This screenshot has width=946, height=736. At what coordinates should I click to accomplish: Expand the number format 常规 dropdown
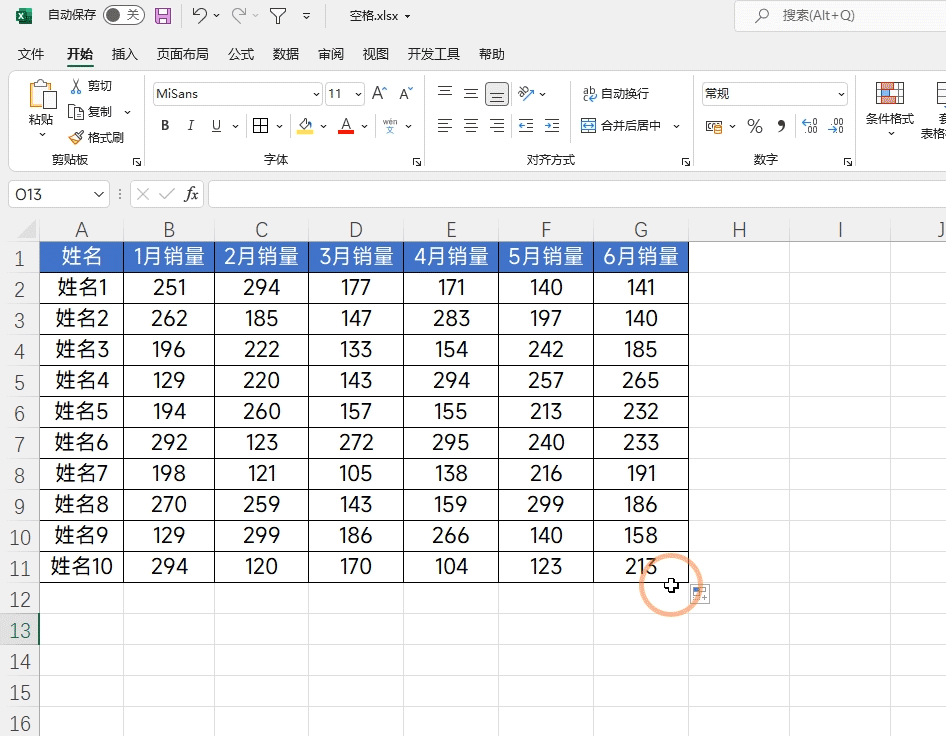point(840,94)
